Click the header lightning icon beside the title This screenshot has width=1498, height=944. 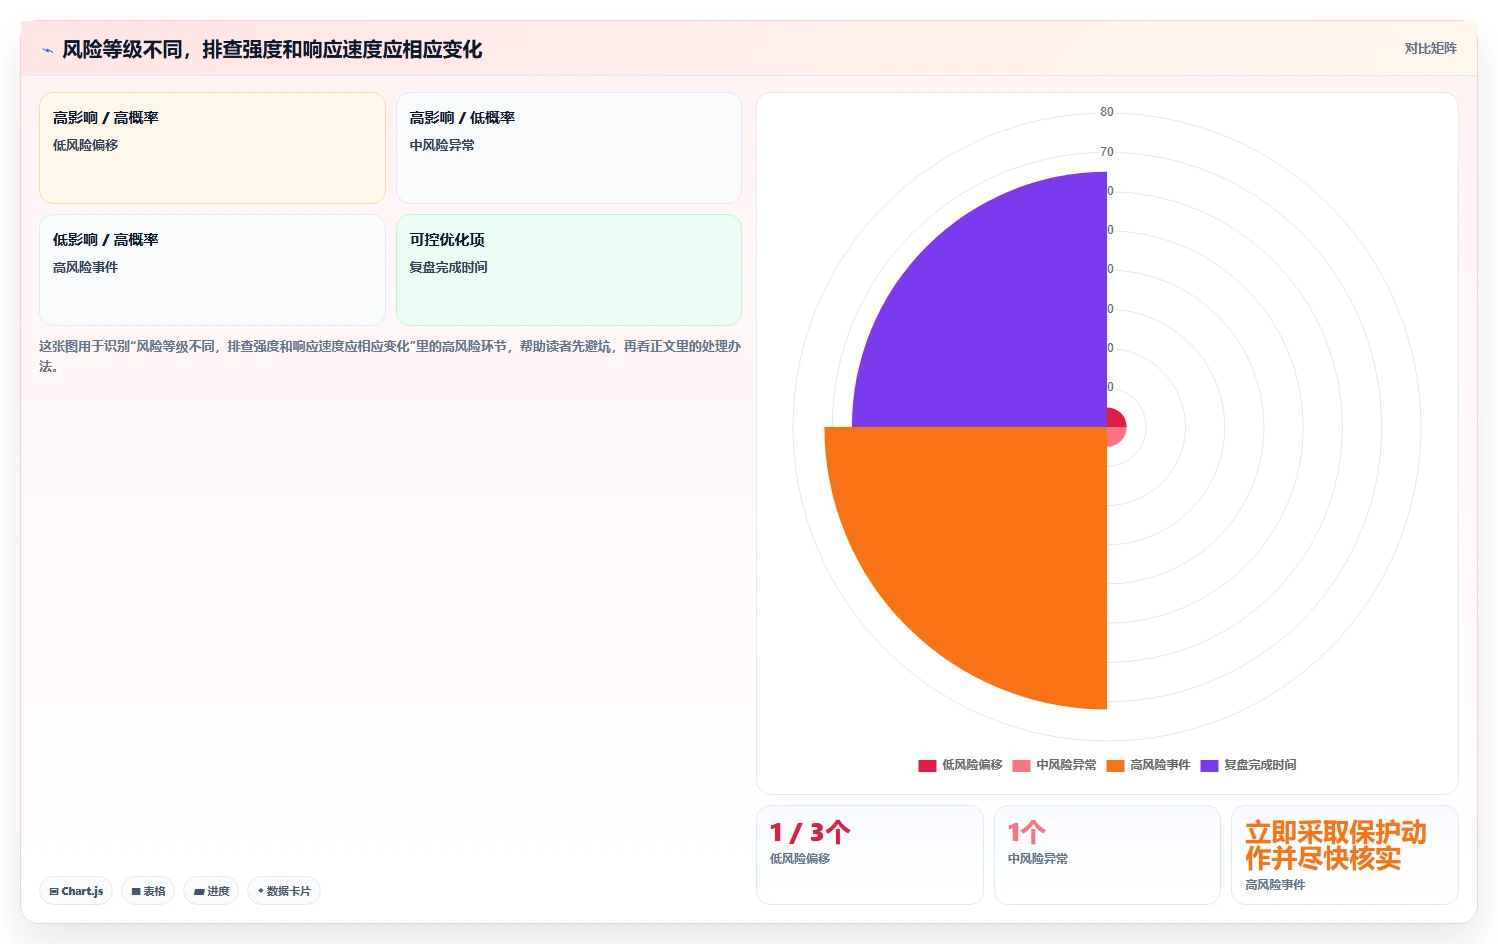(47, 50)
